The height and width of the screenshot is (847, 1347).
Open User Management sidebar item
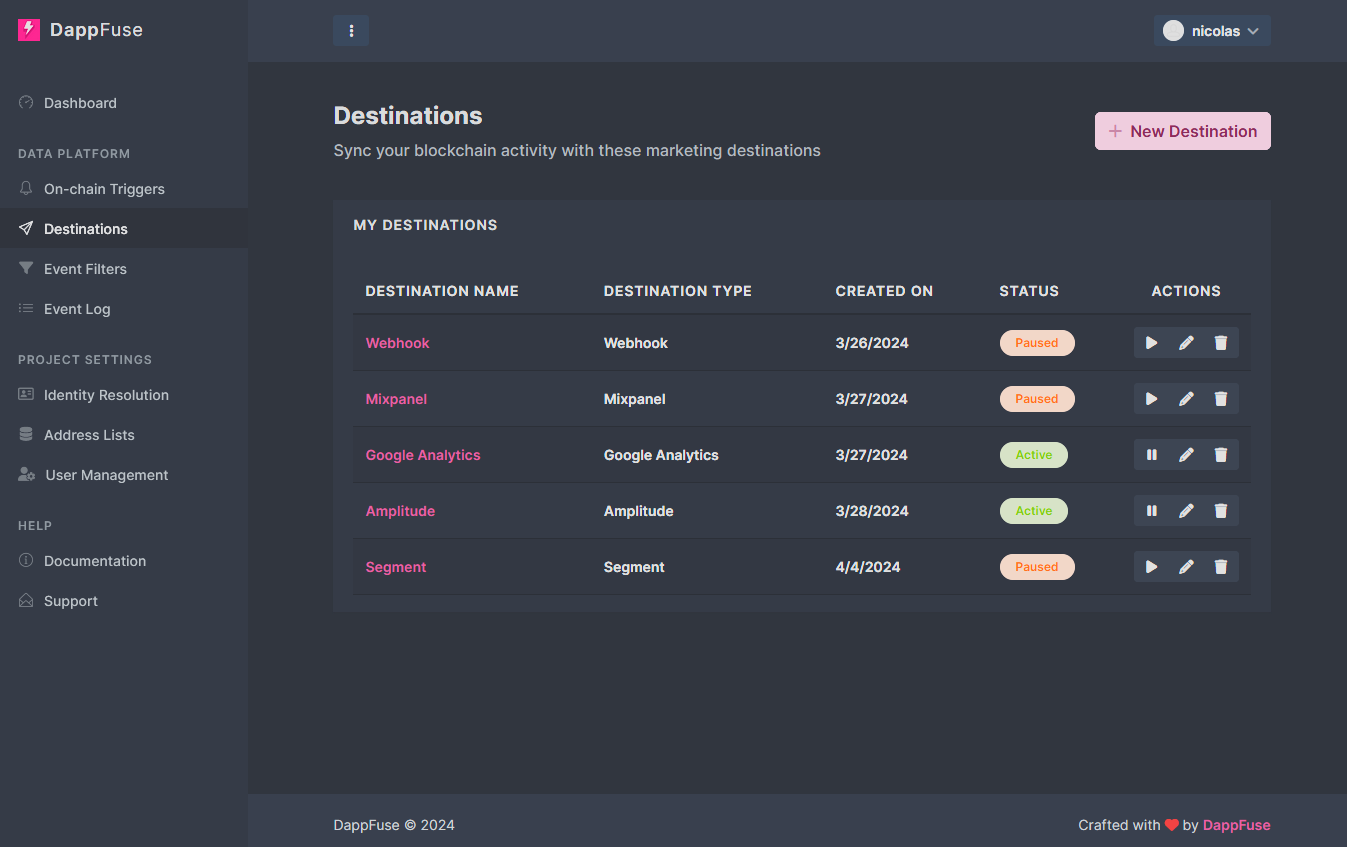[x=124, y=475]
